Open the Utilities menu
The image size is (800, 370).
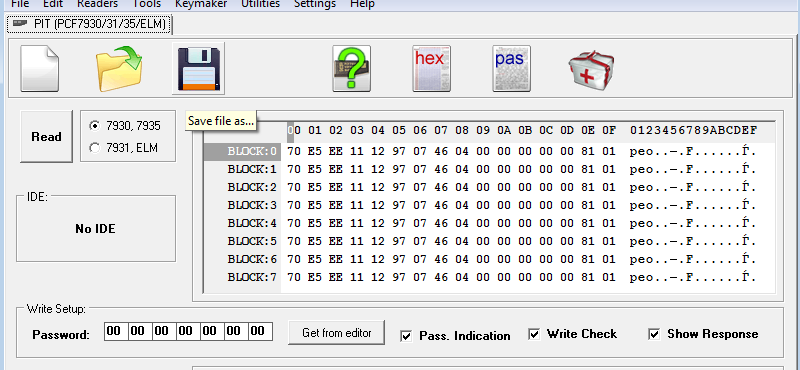tap(260, 4)
